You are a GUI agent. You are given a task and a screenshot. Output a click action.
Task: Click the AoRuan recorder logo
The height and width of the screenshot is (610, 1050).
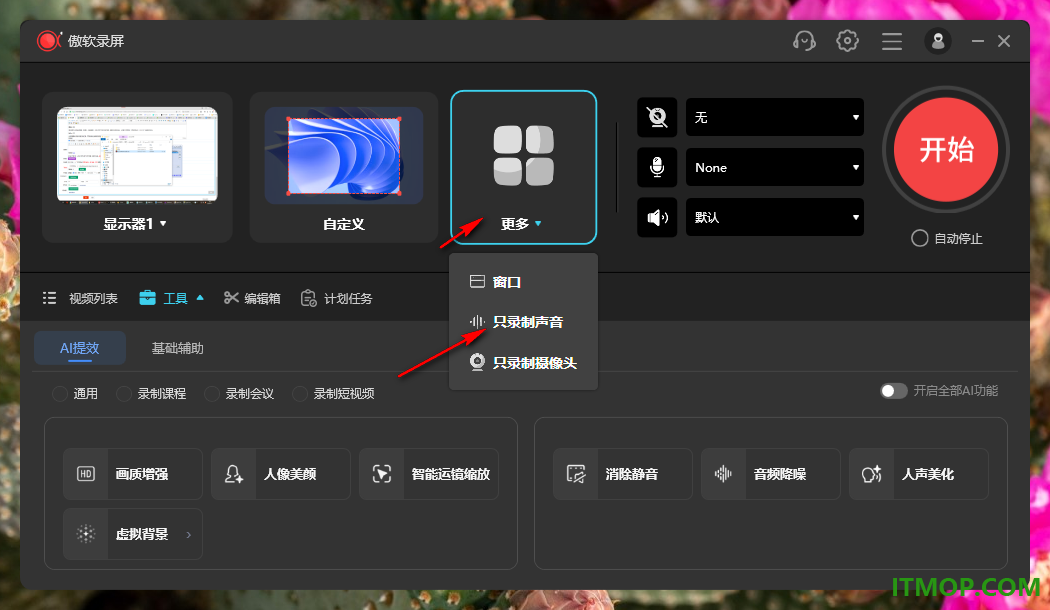click(x=49, y=41)
